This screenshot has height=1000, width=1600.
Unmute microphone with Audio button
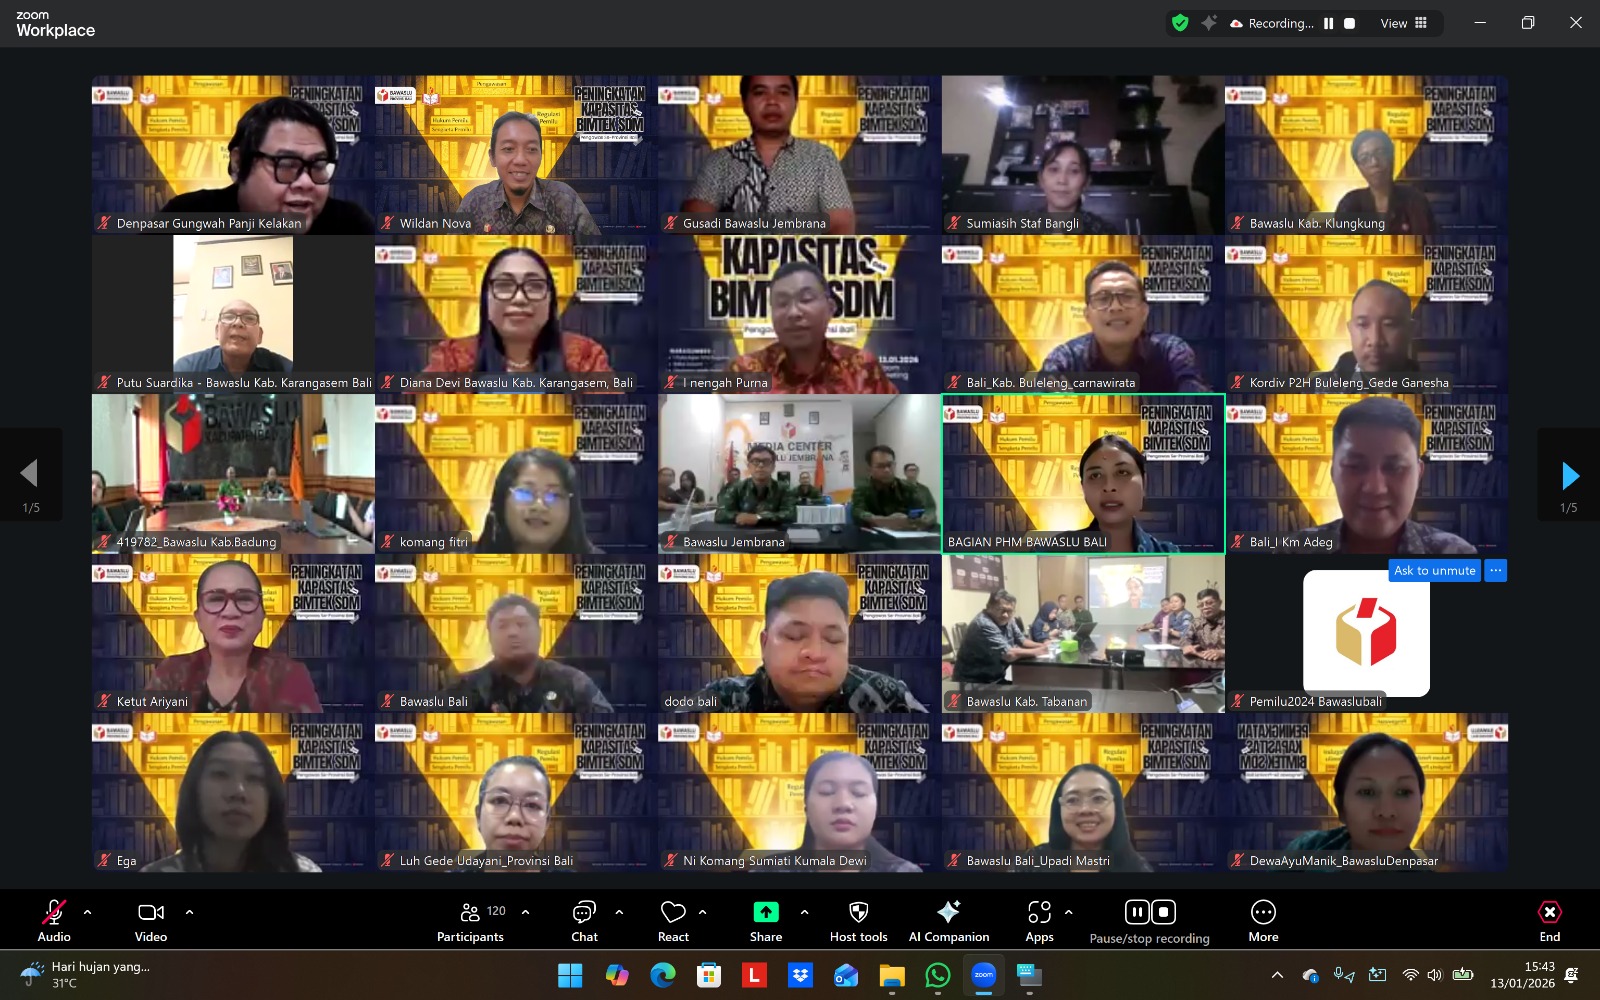click(x=54, y=920)
